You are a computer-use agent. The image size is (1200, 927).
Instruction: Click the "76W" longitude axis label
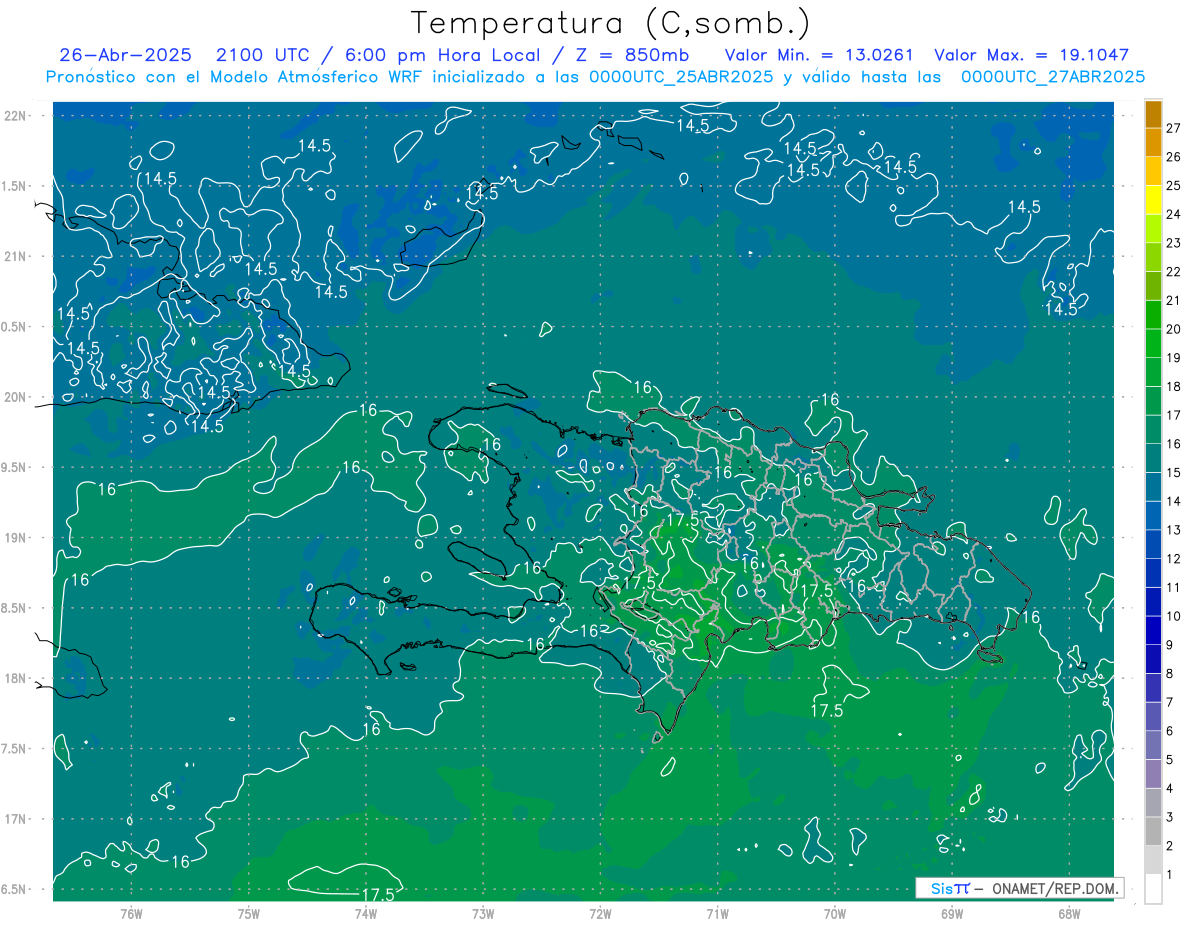tap(131, 913)
